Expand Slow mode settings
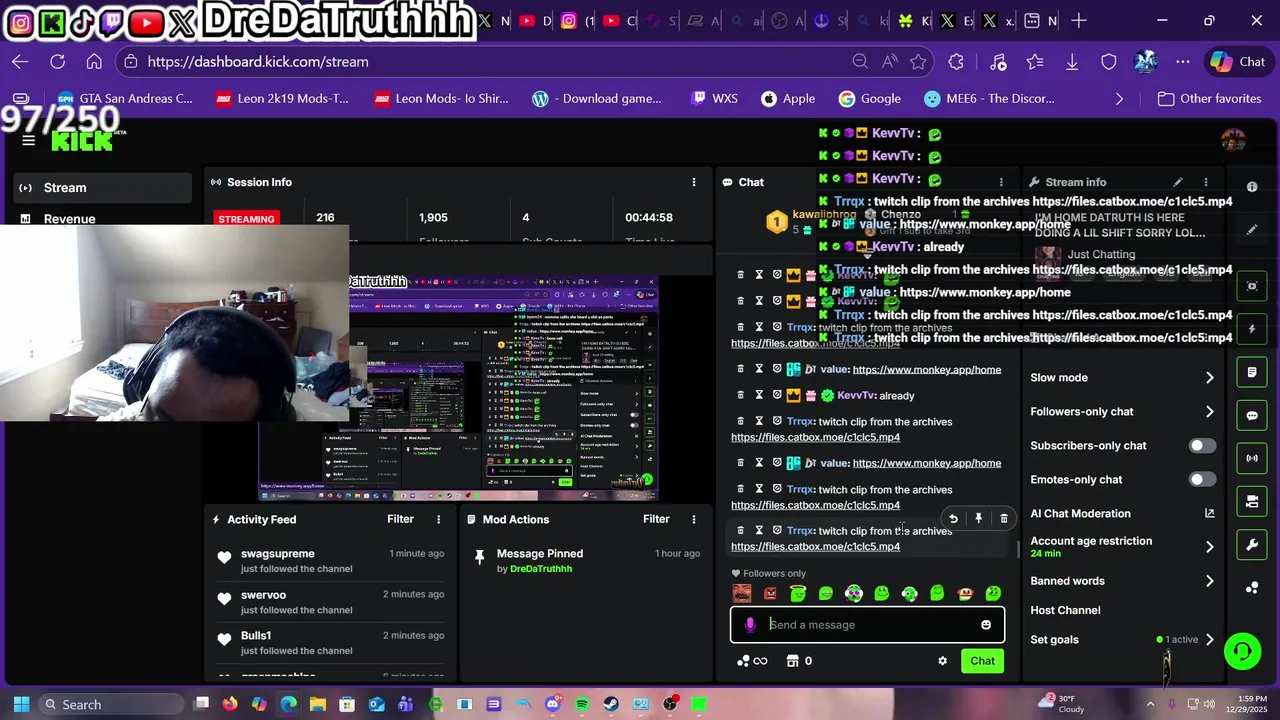The width and height of the screenshot is (1280, 720). (1209, 378)
